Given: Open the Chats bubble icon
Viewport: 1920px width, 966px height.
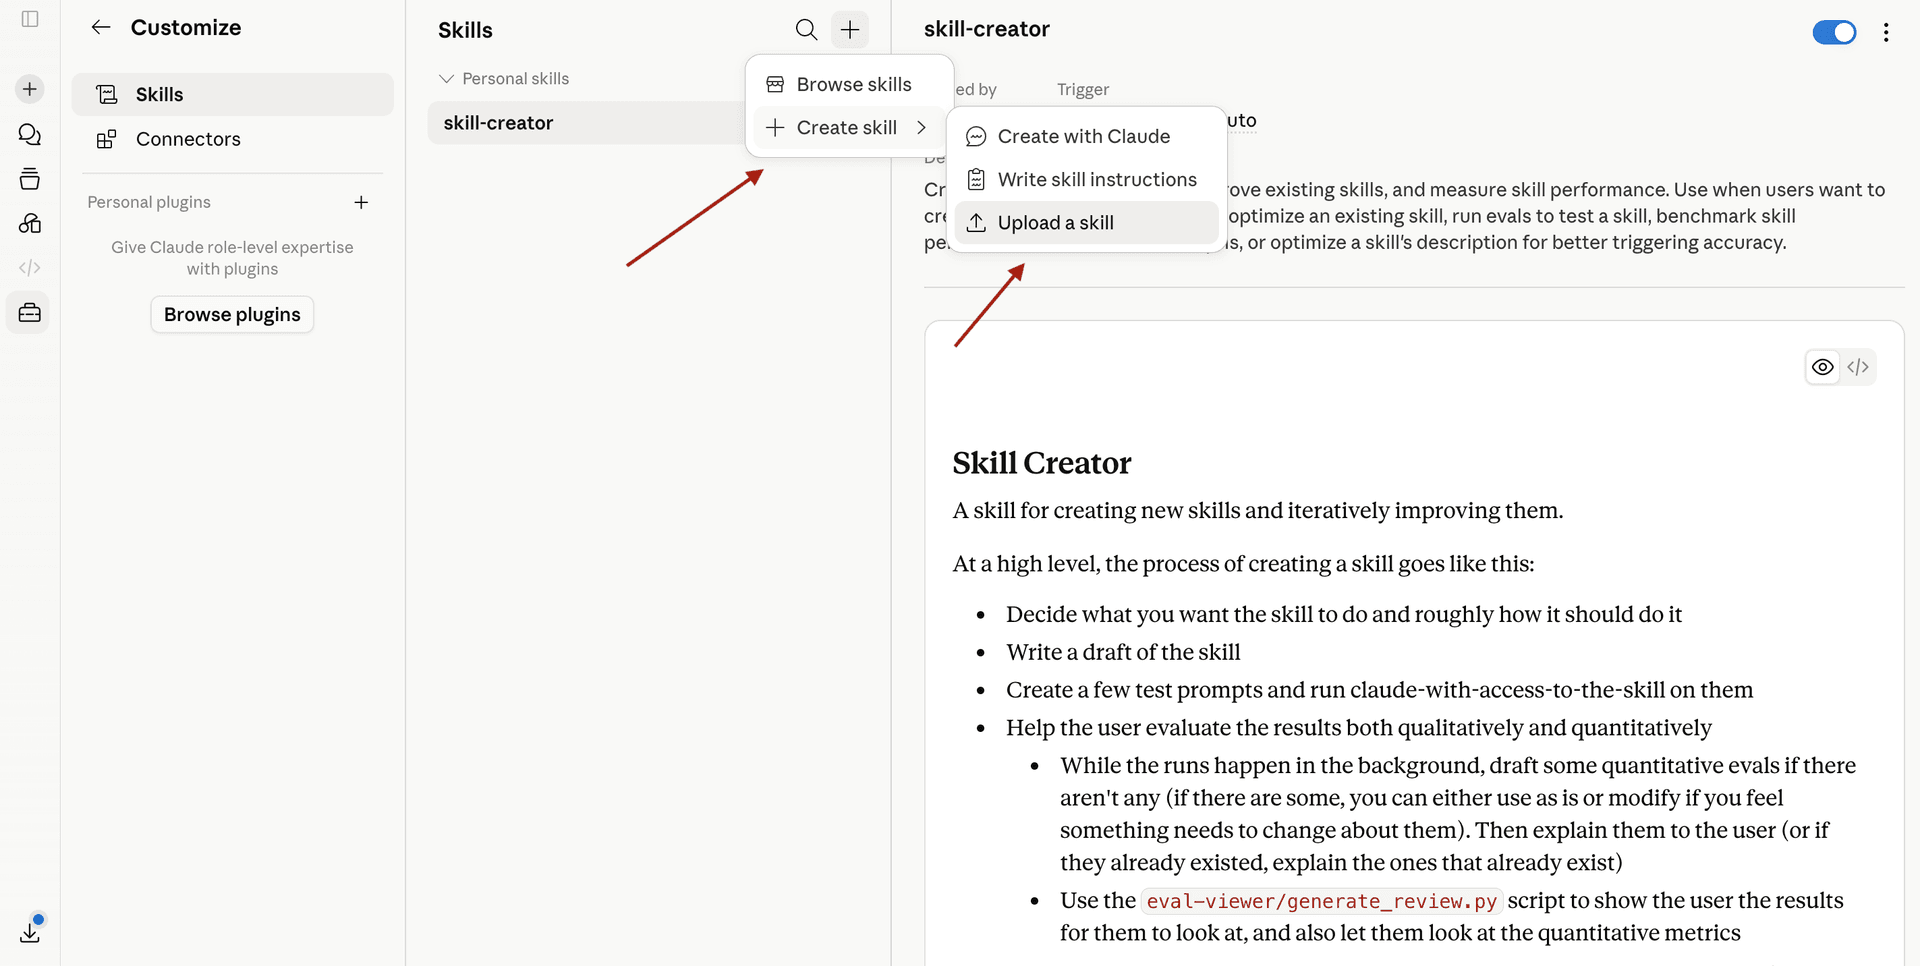Looking at the screenshot, I should [30, 134].
